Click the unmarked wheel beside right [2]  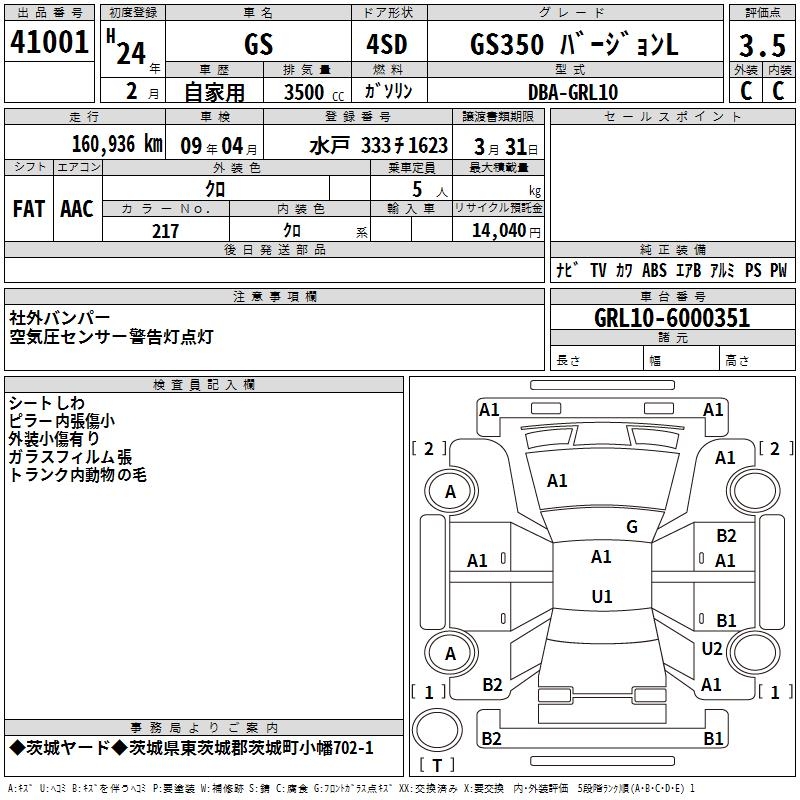coord(753,492)
